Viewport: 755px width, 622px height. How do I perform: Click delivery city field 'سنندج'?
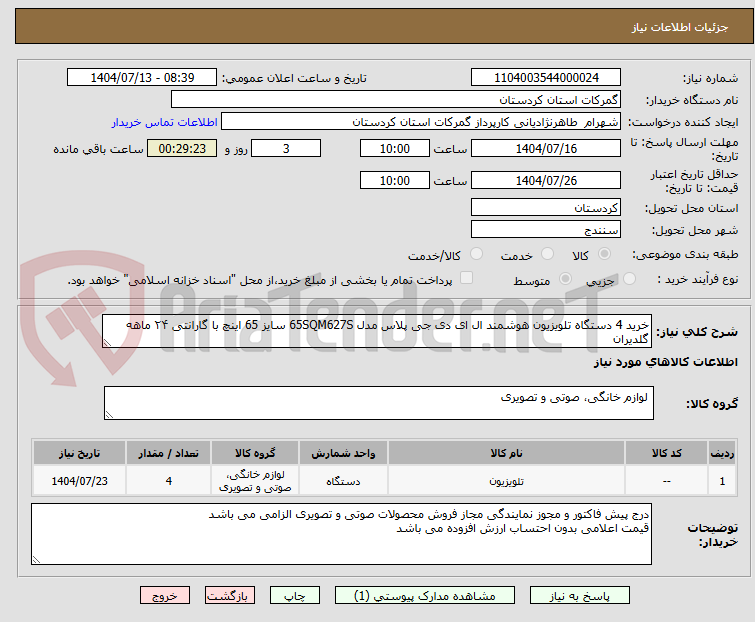click(x=546, y=230)
